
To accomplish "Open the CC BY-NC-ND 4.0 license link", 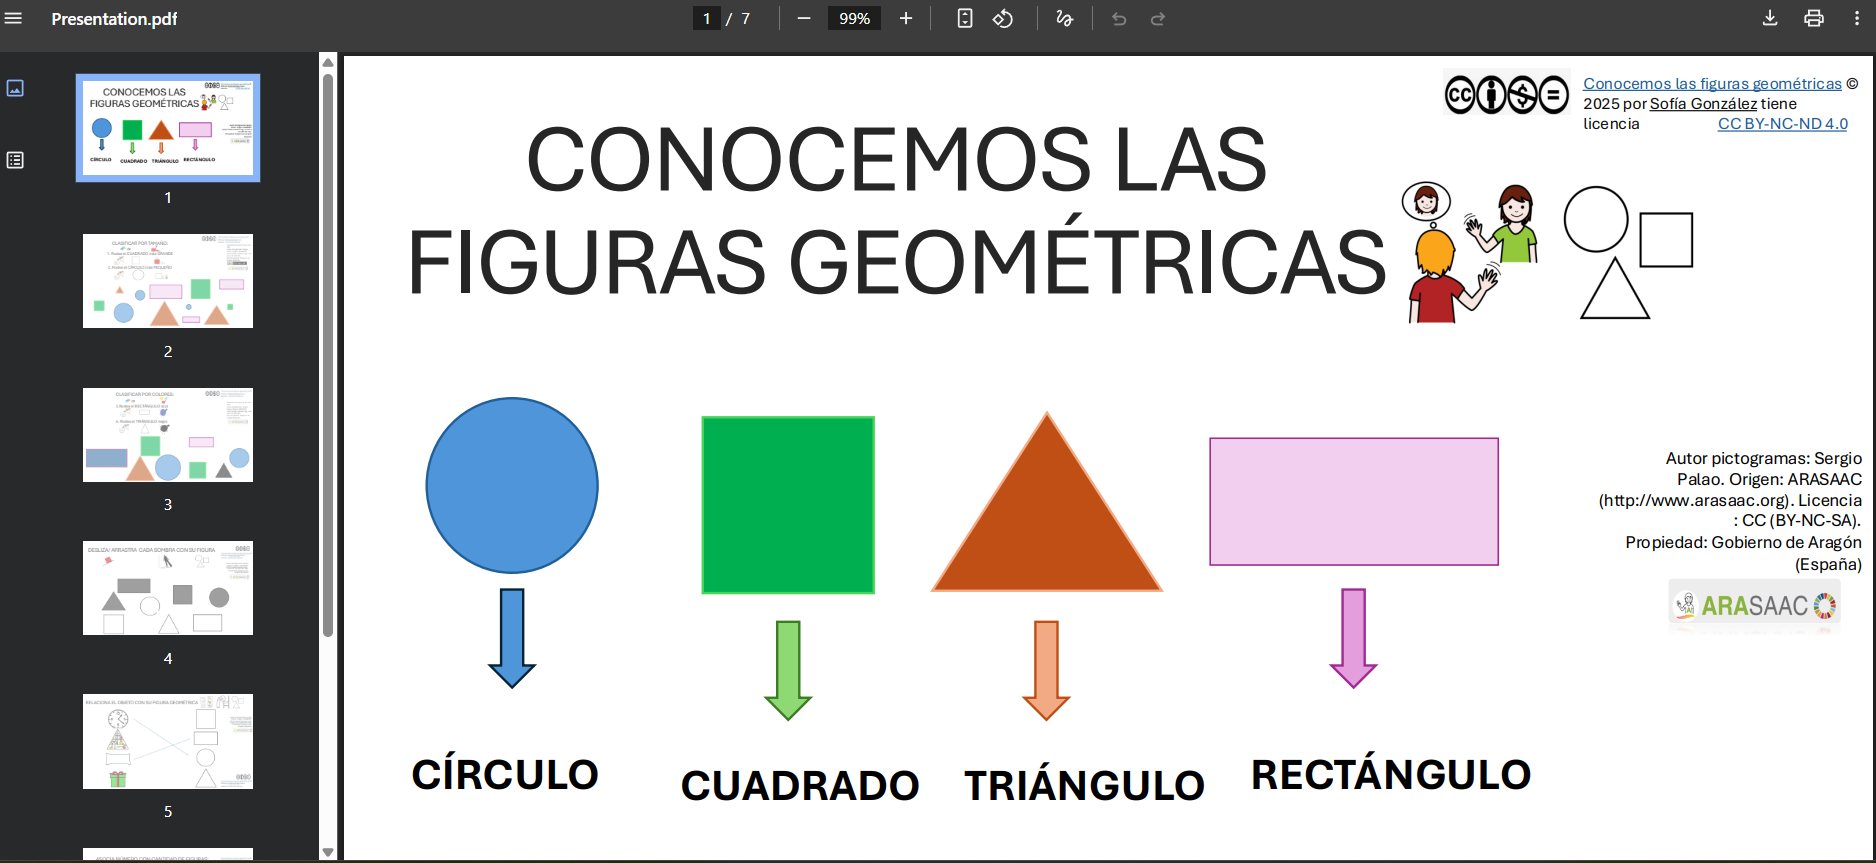I will tap(1783, 124).
